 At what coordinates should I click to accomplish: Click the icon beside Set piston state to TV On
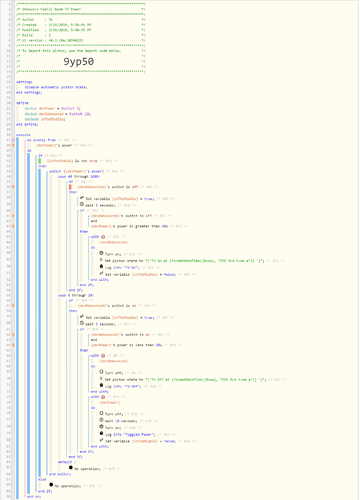(x=101, y=260)
